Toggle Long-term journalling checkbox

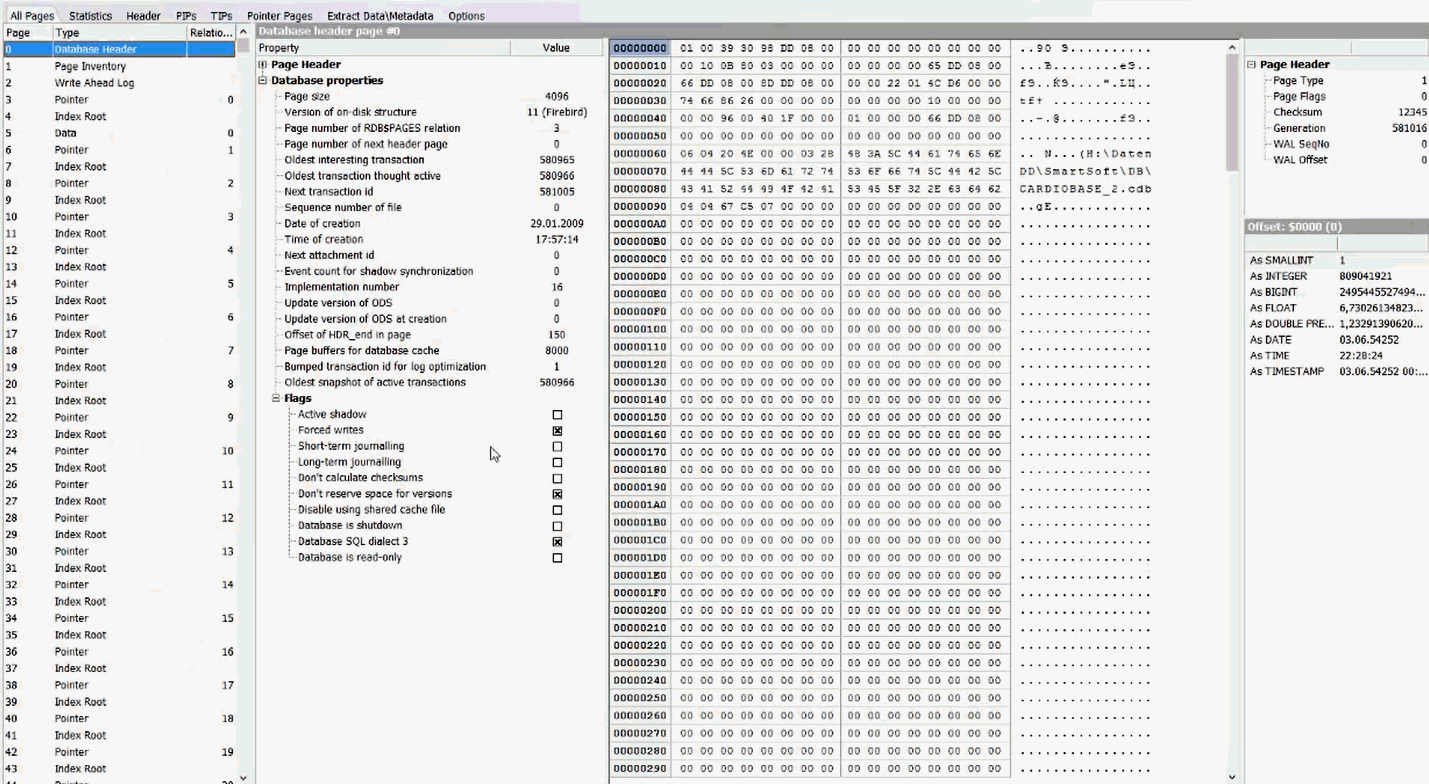point(557,462)
